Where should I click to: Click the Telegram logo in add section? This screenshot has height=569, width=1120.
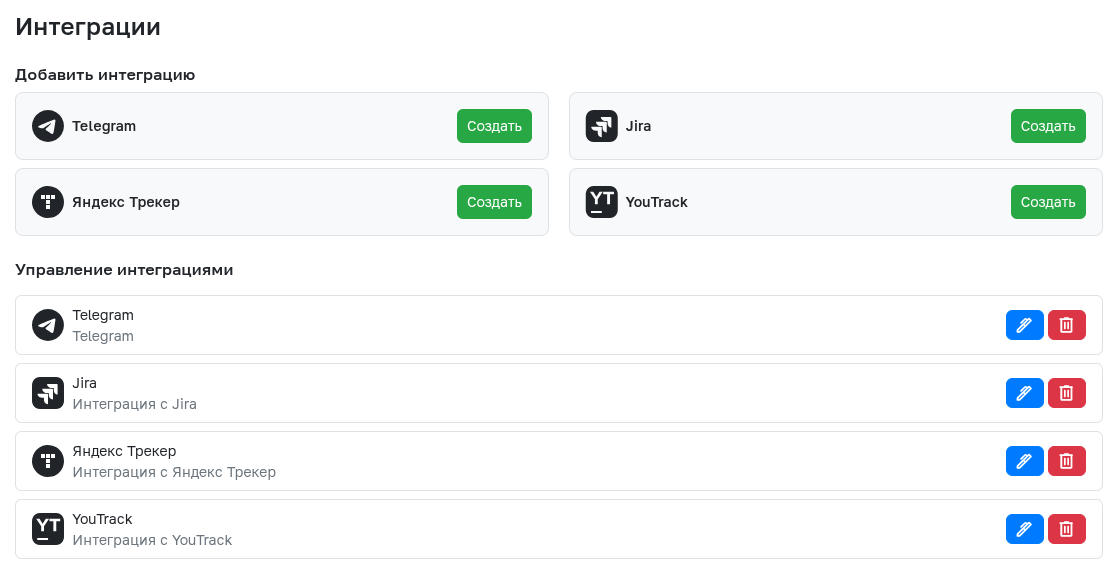(47, 126)
